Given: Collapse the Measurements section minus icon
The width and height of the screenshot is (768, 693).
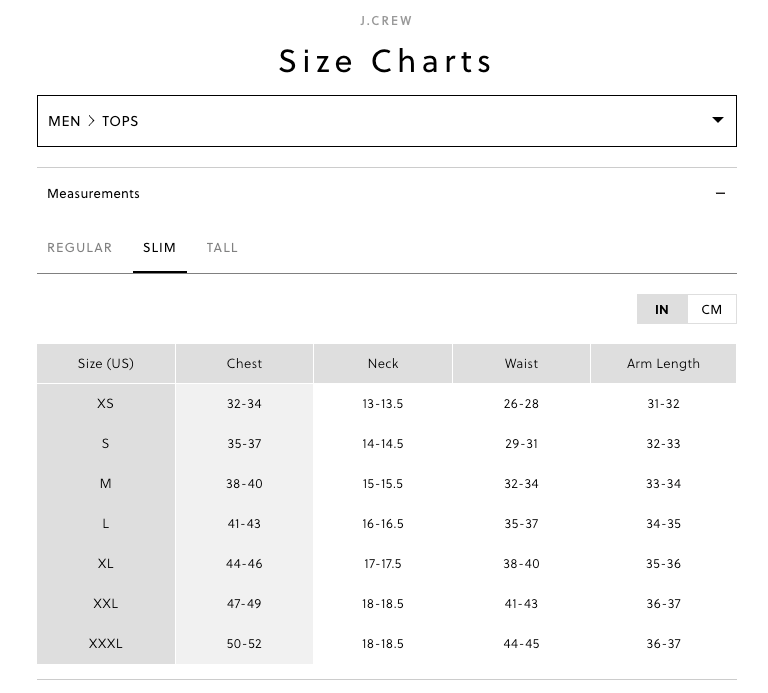Looking at the screenshot, I should pyautogui.click(x=720, y=193).
